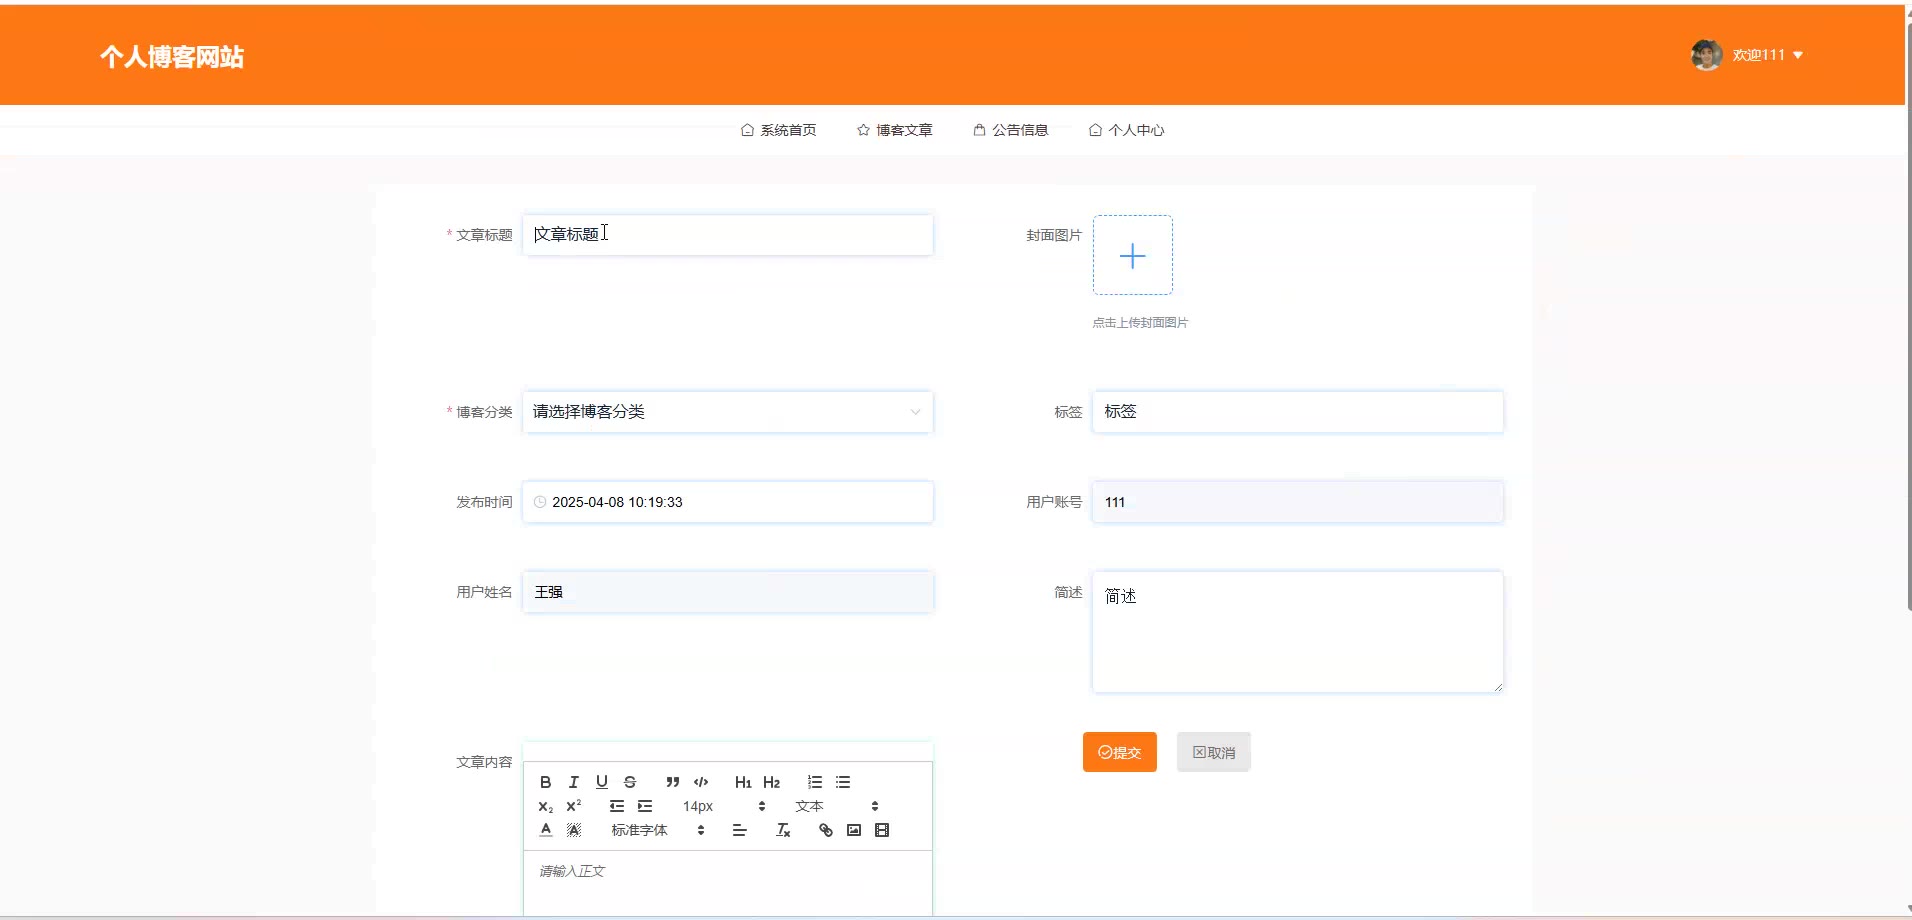
Task: Toggle italic text style
Action: coord(573,782)
